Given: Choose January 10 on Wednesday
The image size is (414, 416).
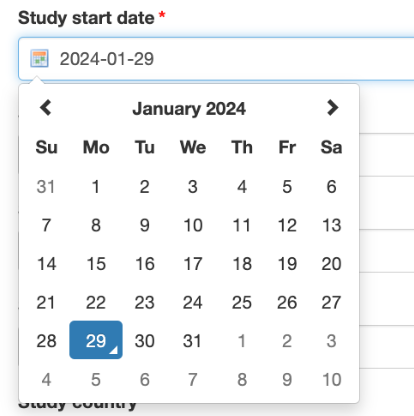Looking at the screenshot, I should point(193,225).
